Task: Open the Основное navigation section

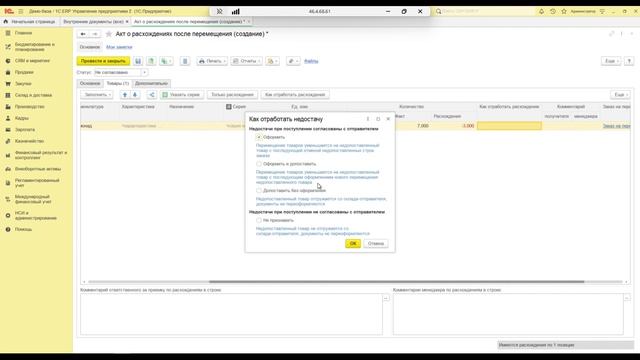Action: 89,47
